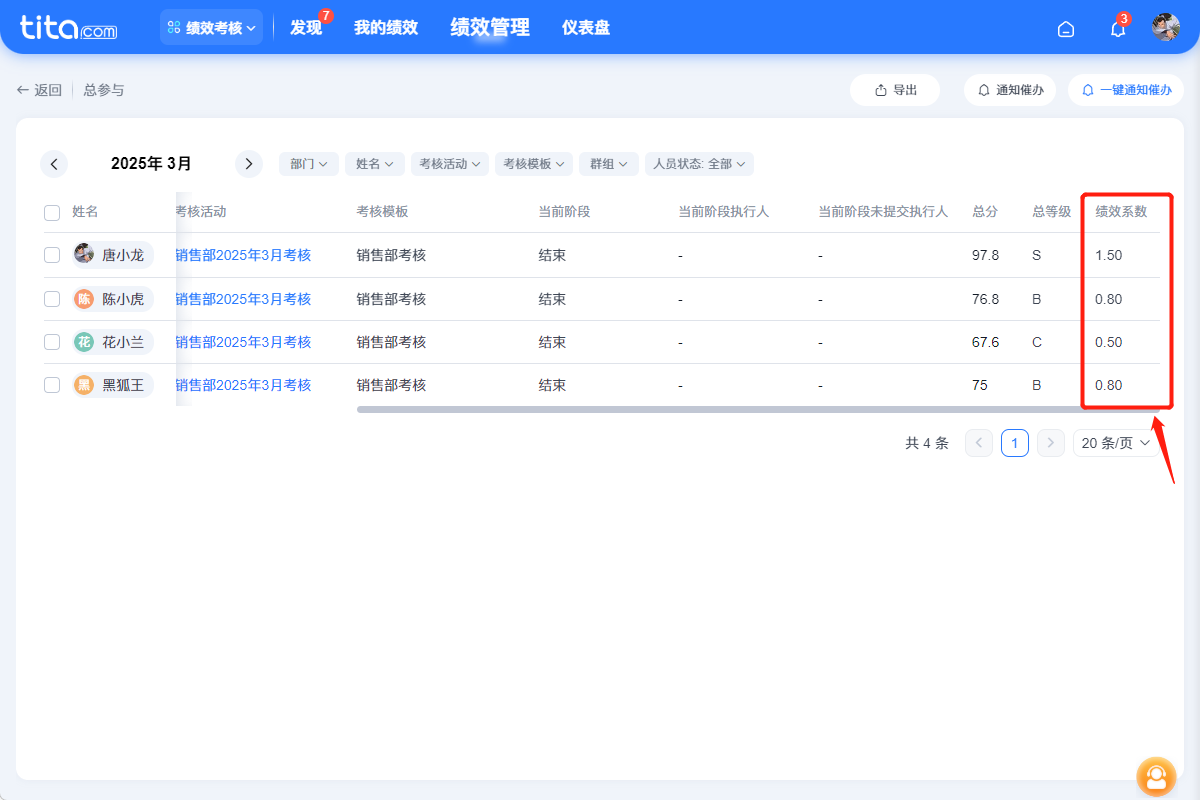Go to previous month with left arrow

(x=54, y=163)
